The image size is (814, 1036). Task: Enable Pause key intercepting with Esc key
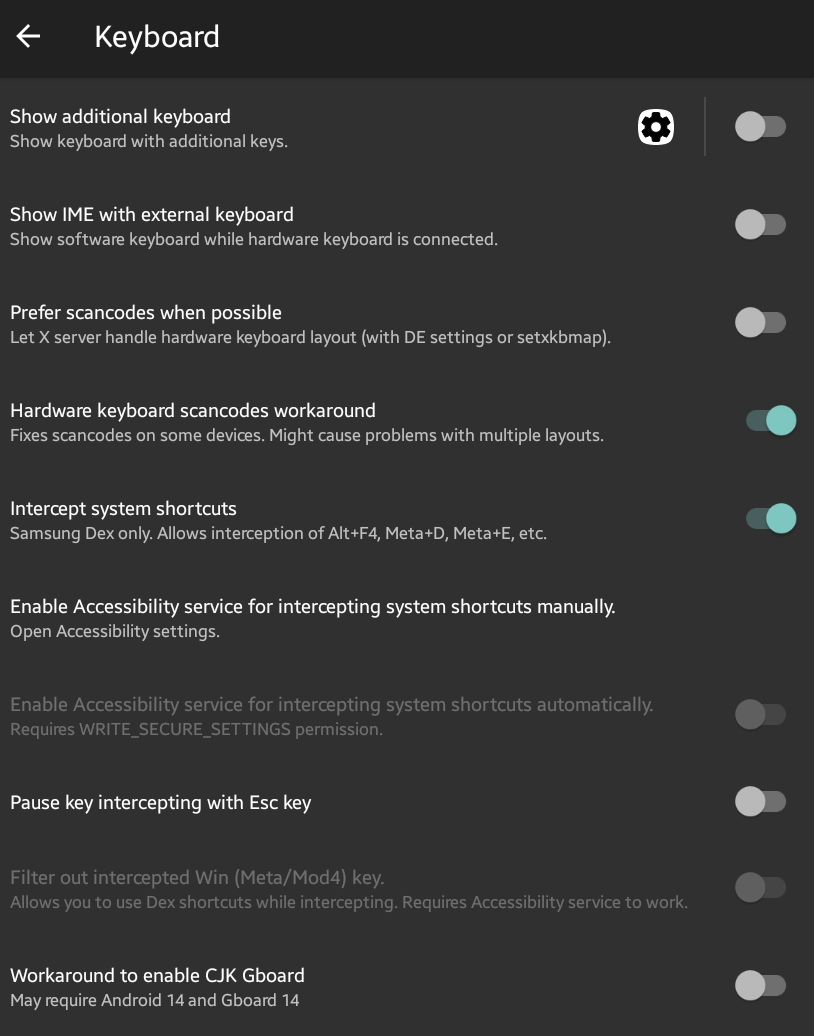[x=760, y=801]
